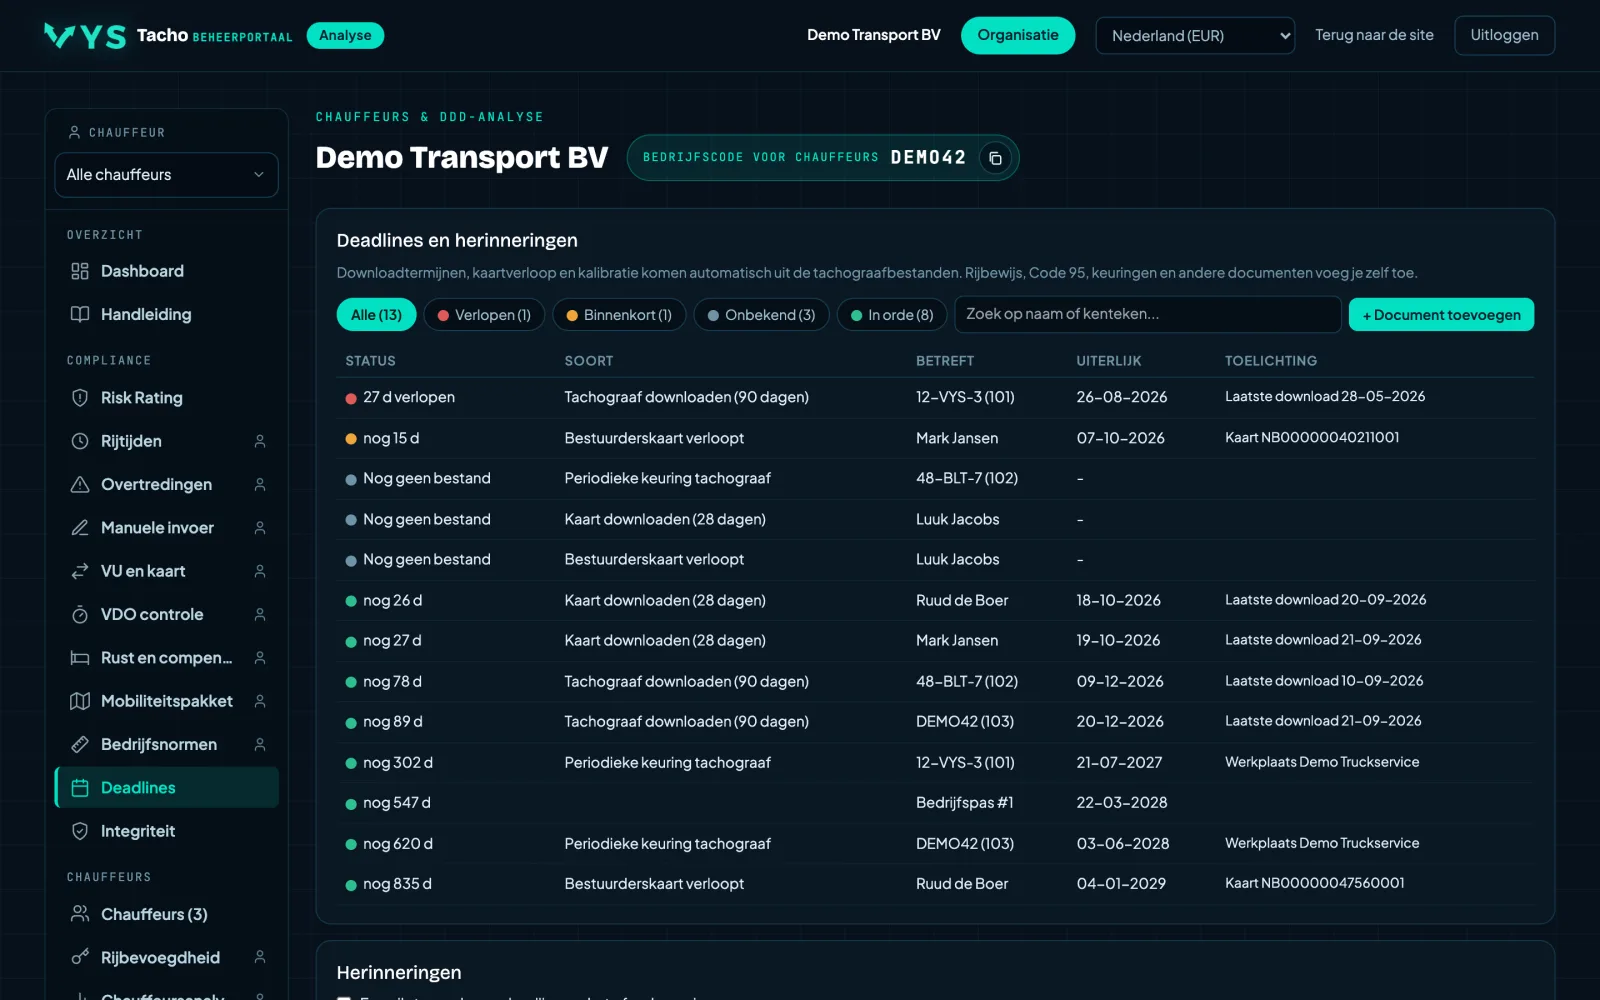The width and height of the screenshot is (1600, 1000).
Task: Click '21-07-2027' deadline date
Action: pos(1119,763)
